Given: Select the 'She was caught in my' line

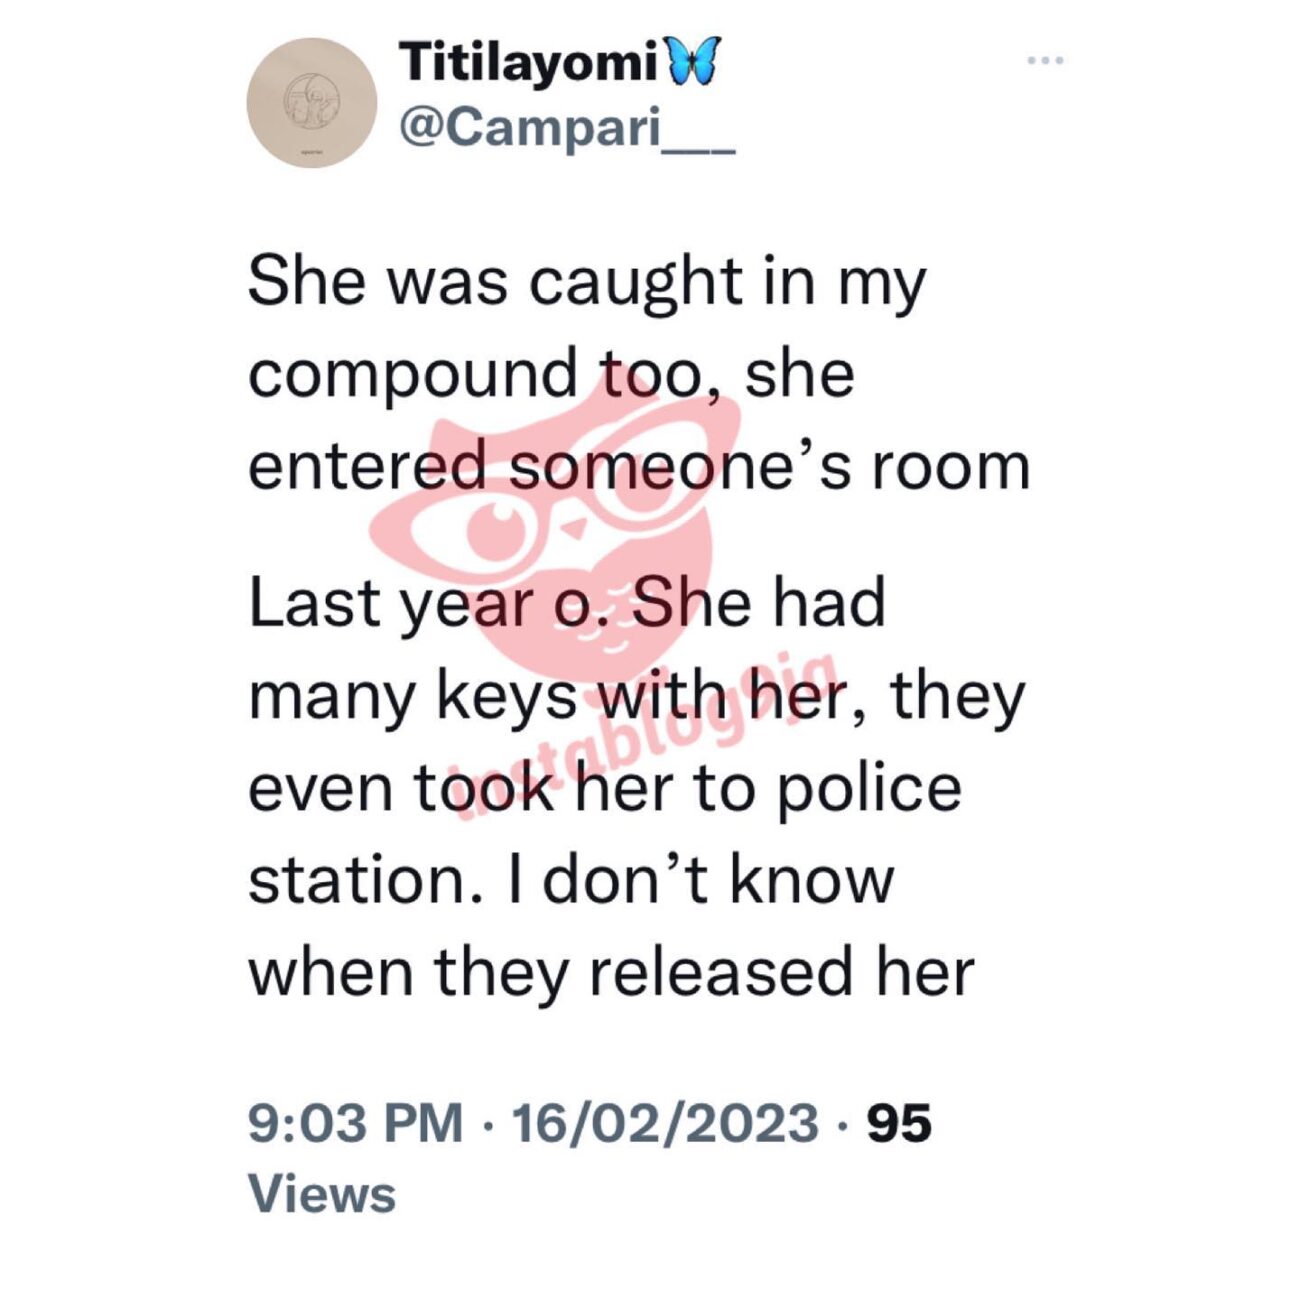Looking at the screenshot, I should pyautogui.click(x=587, y=283).
